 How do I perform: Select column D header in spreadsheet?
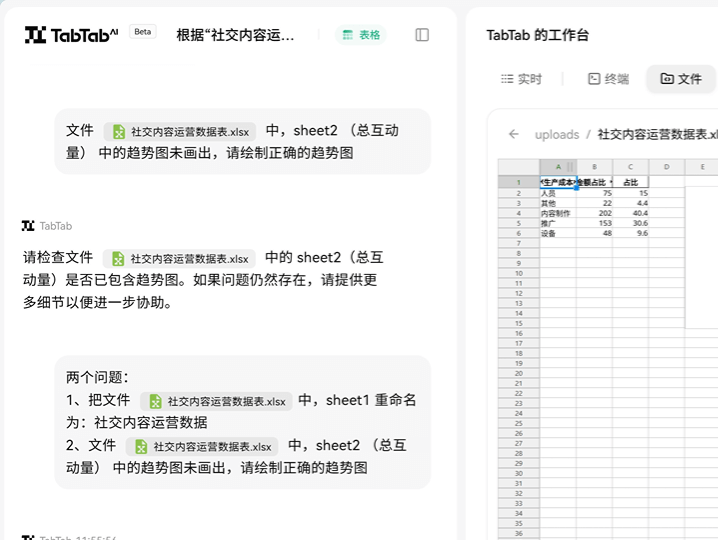click(x=666, y=167)
